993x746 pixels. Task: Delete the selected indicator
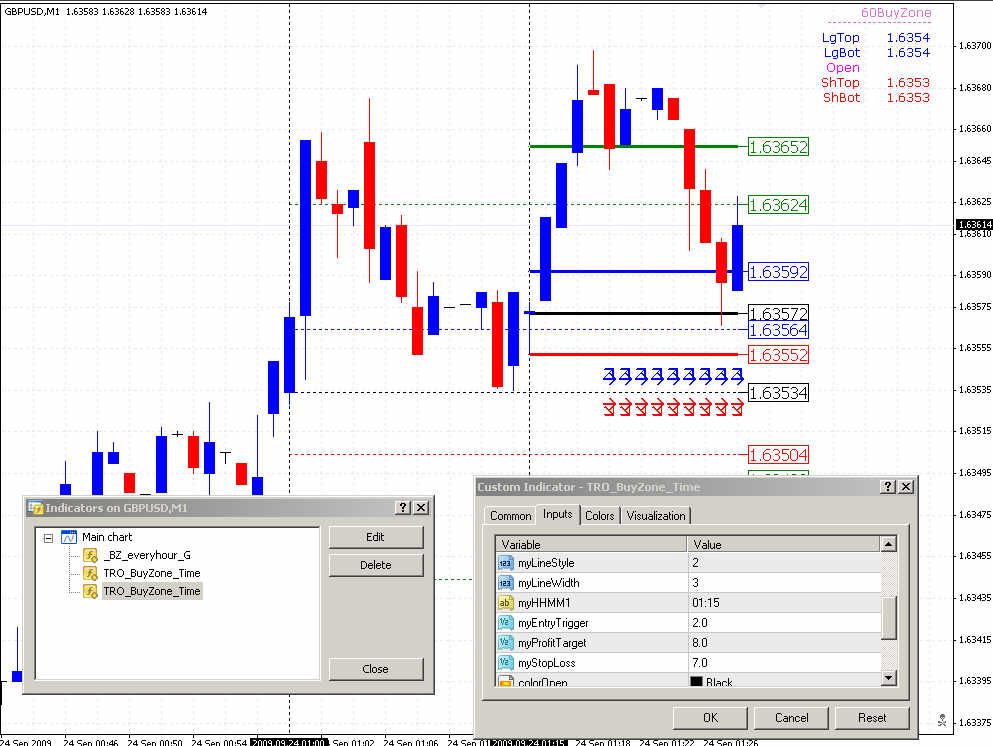pyautogui.click(x=375, y=565)
